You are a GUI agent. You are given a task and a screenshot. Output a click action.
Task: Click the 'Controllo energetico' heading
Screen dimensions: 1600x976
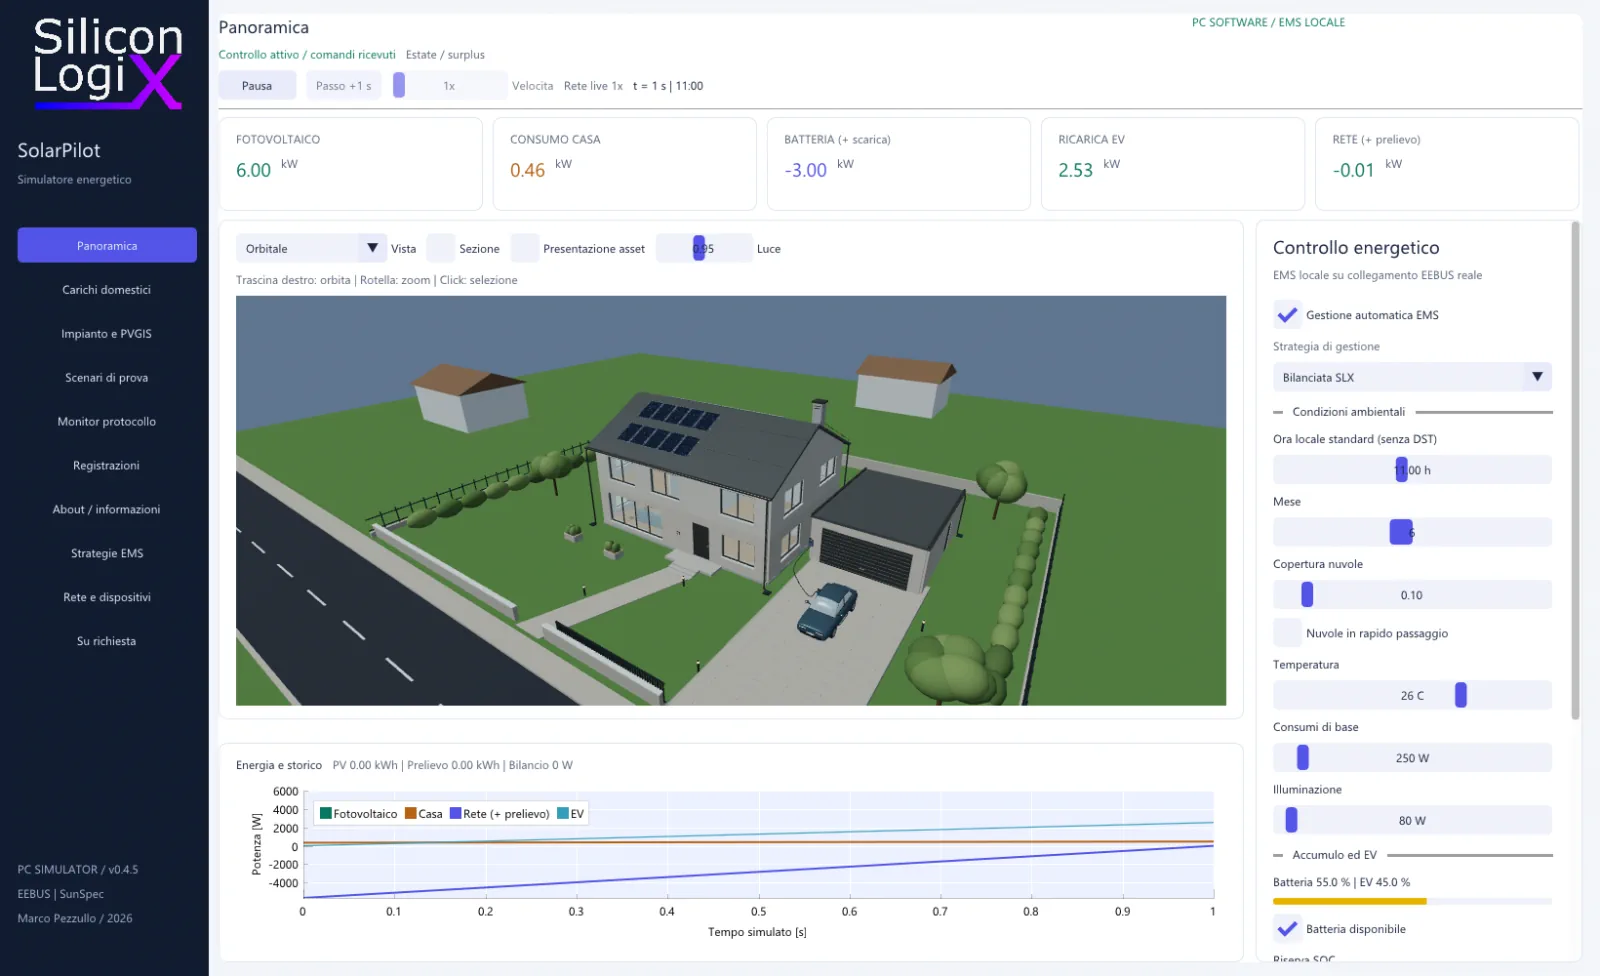[1356, 247]
